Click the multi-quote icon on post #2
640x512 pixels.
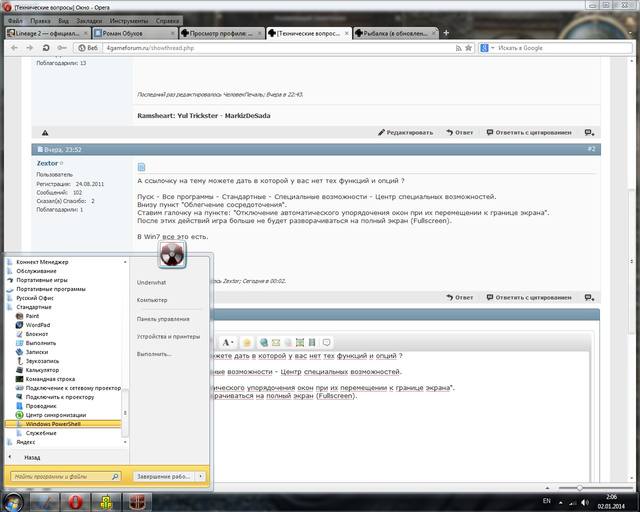point(589,298)
